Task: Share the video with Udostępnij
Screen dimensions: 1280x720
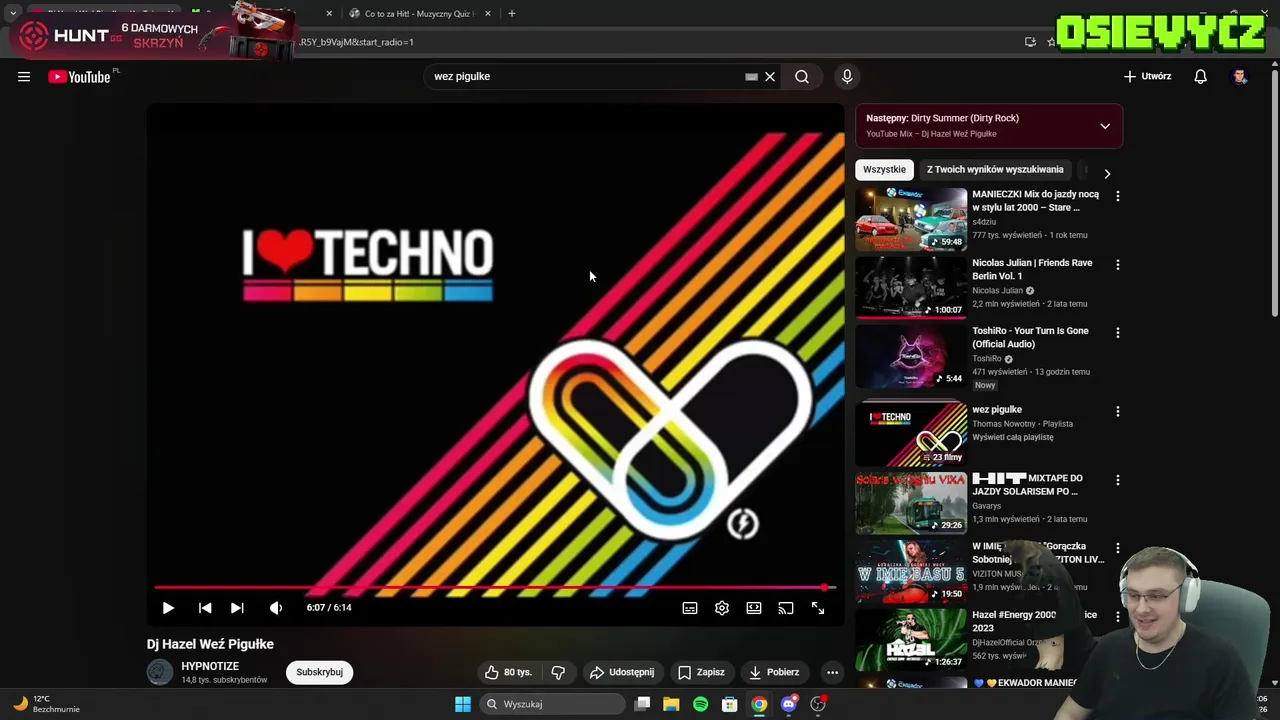Action: (x=622, y=672)
